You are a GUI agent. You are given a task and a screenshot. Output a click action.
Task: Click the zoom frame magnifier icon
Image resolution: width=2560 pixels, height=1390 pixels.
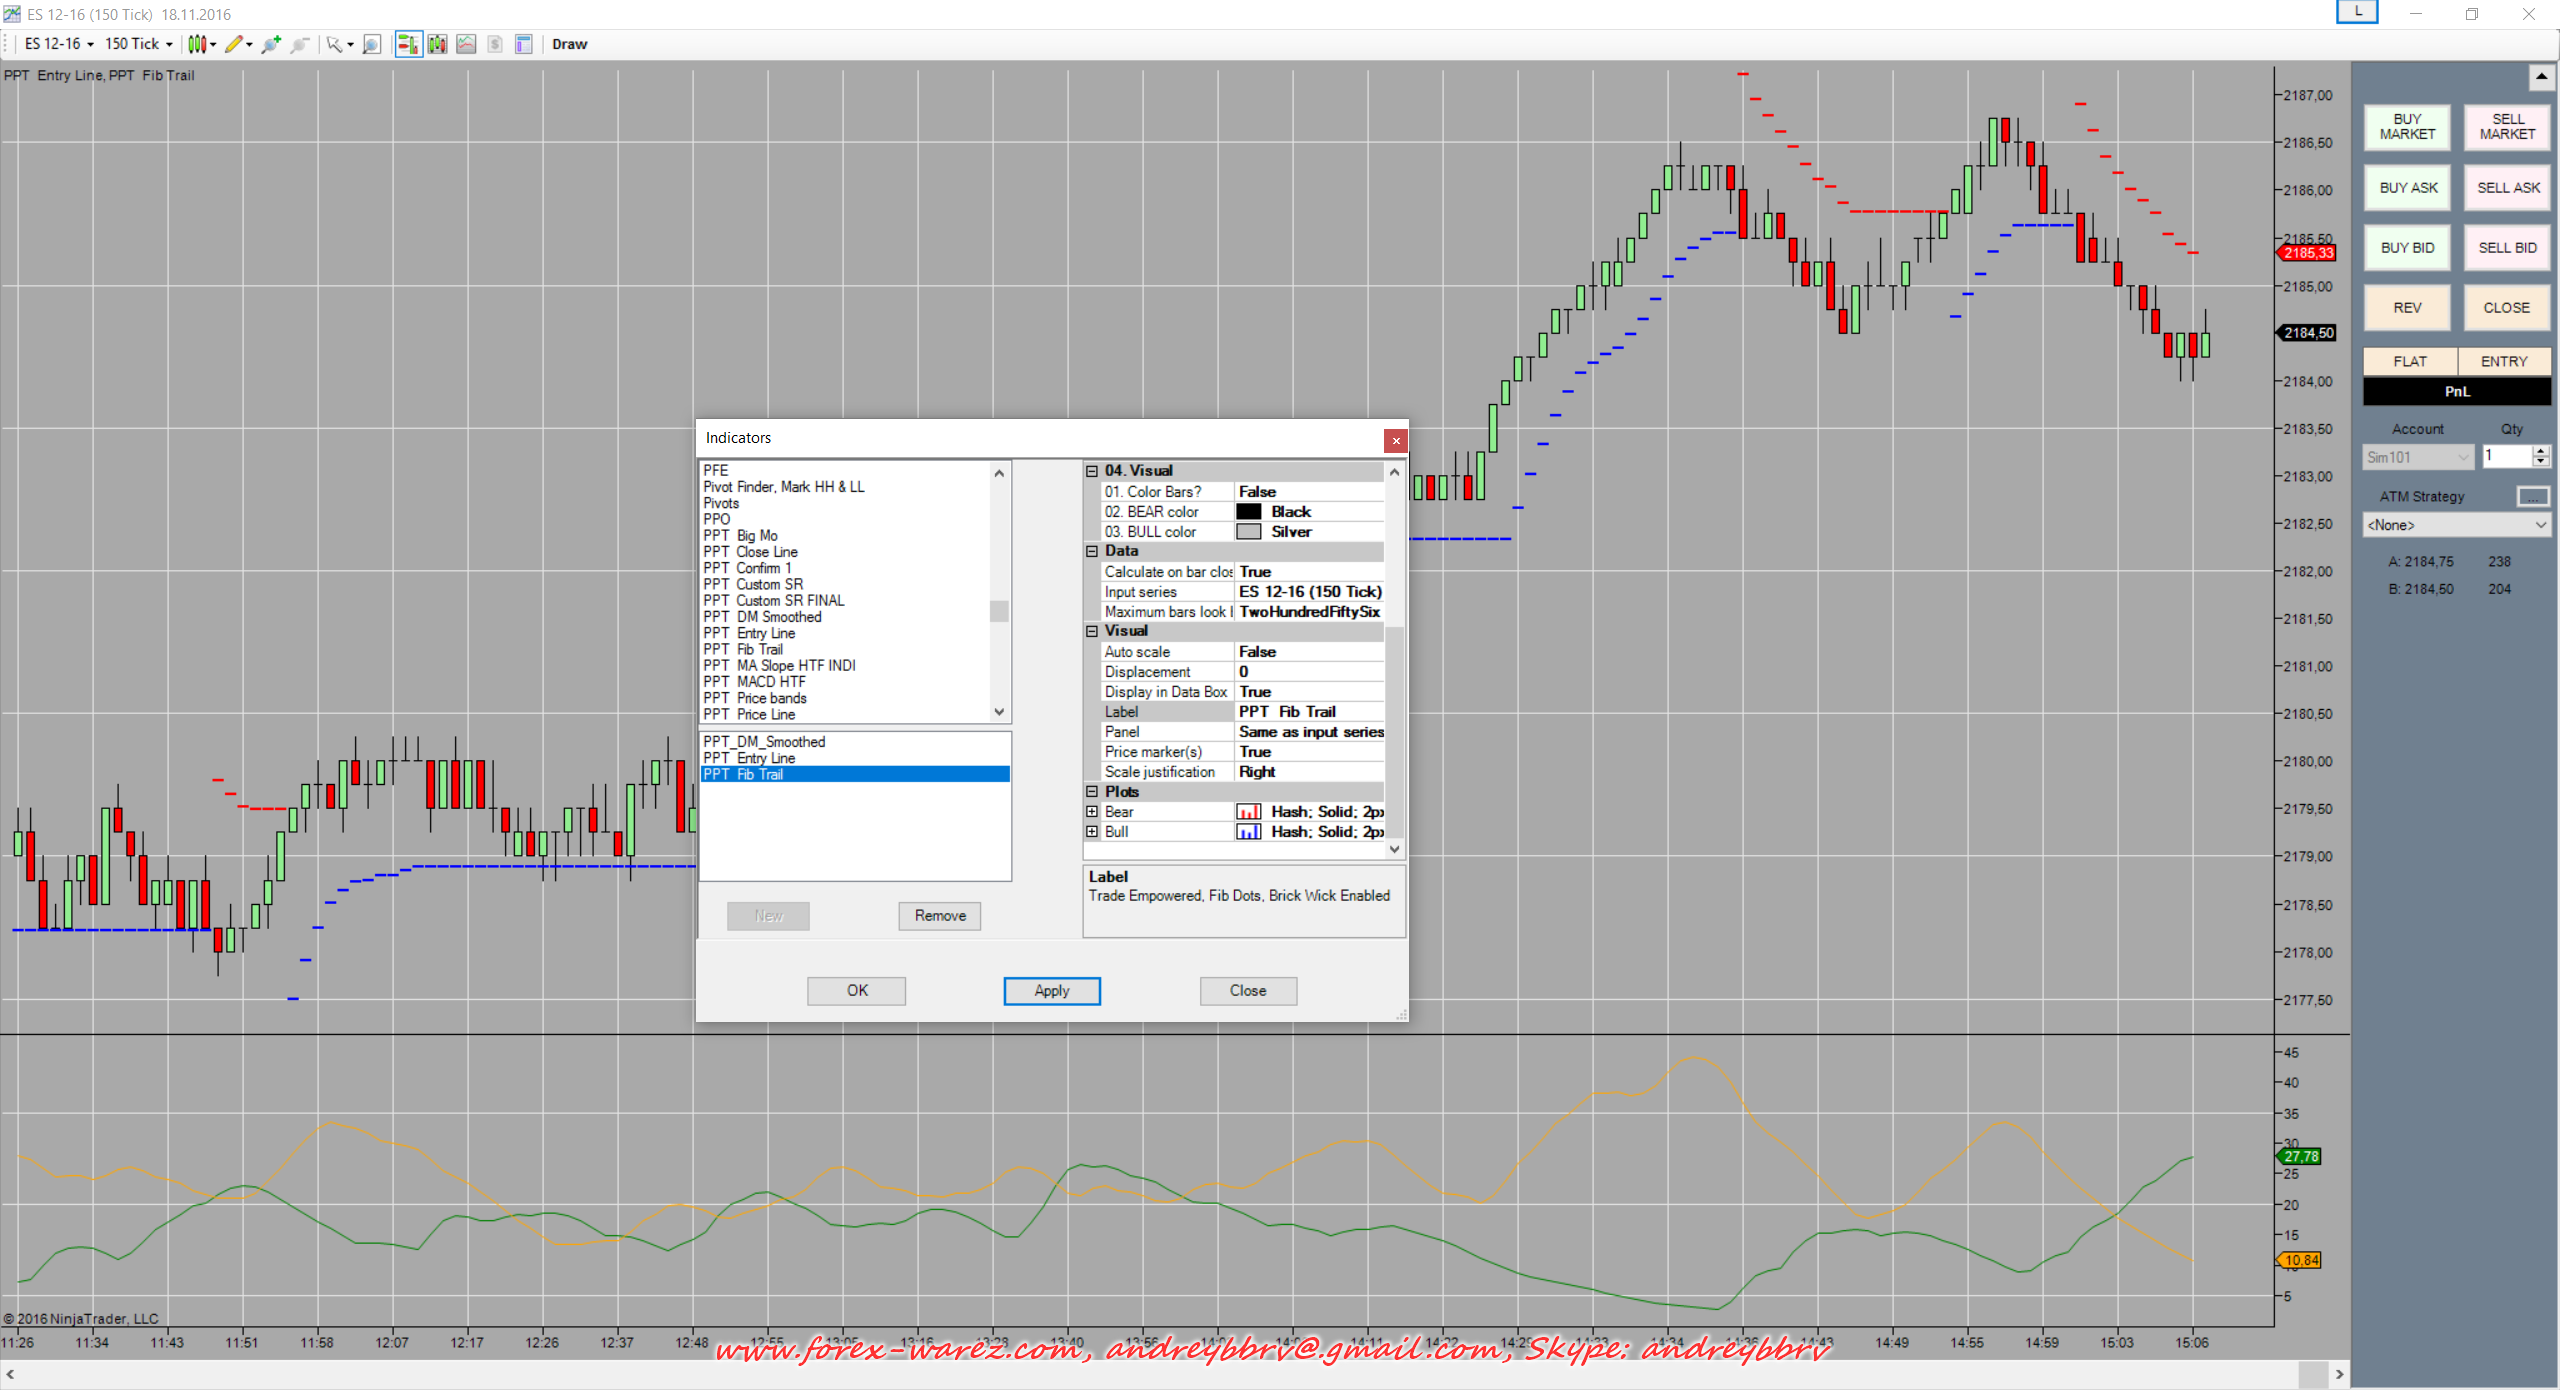click(371, 44)
